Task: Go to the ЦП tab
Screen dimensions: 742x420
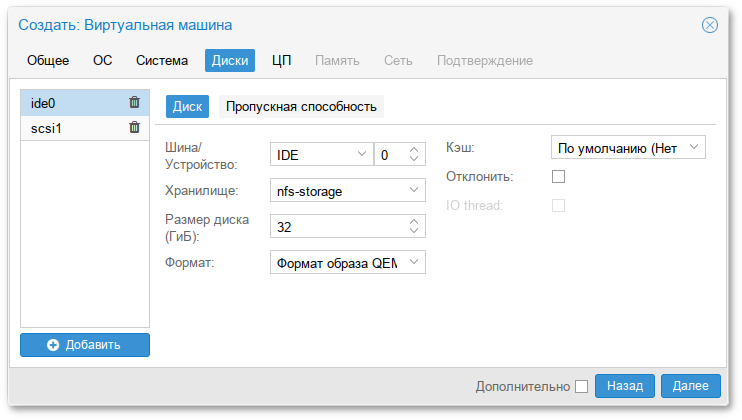Action: tap(282, 61)
